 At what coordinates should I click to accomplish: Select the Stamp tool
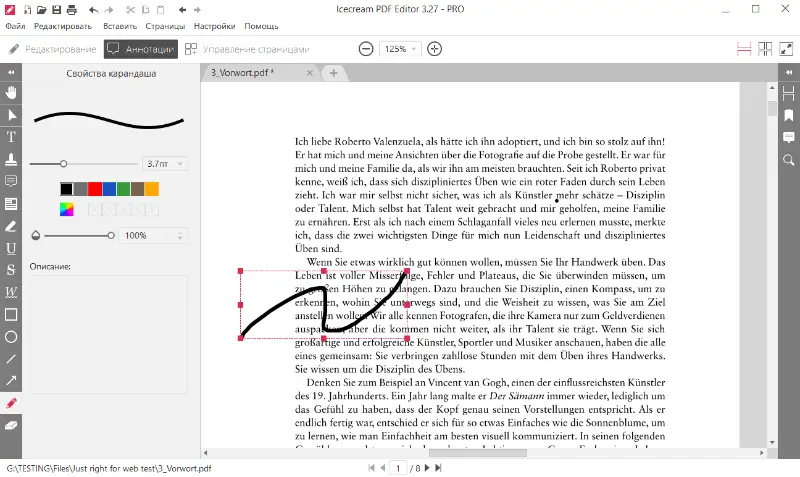point(11,159)
